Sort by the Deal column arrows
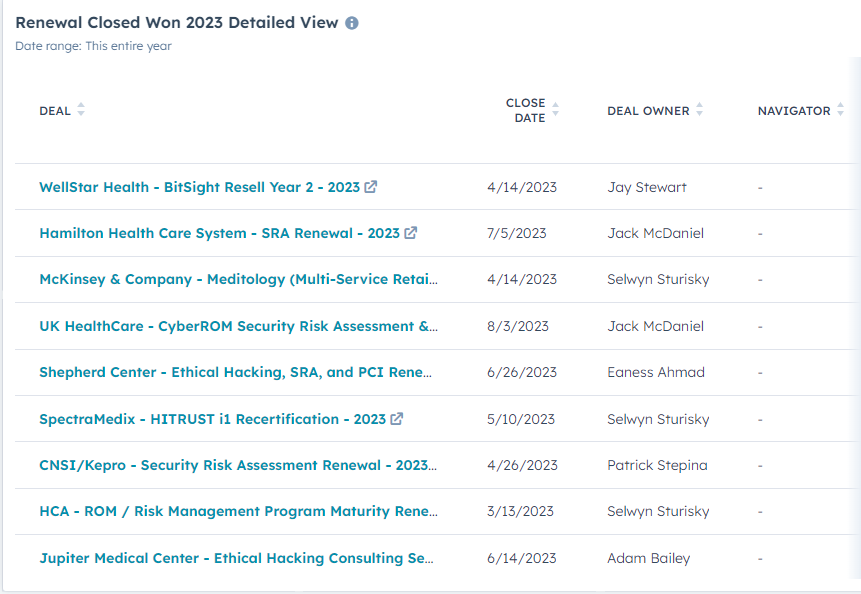The width and height of the screenshot is (861, 594). (x=81, y=110)
